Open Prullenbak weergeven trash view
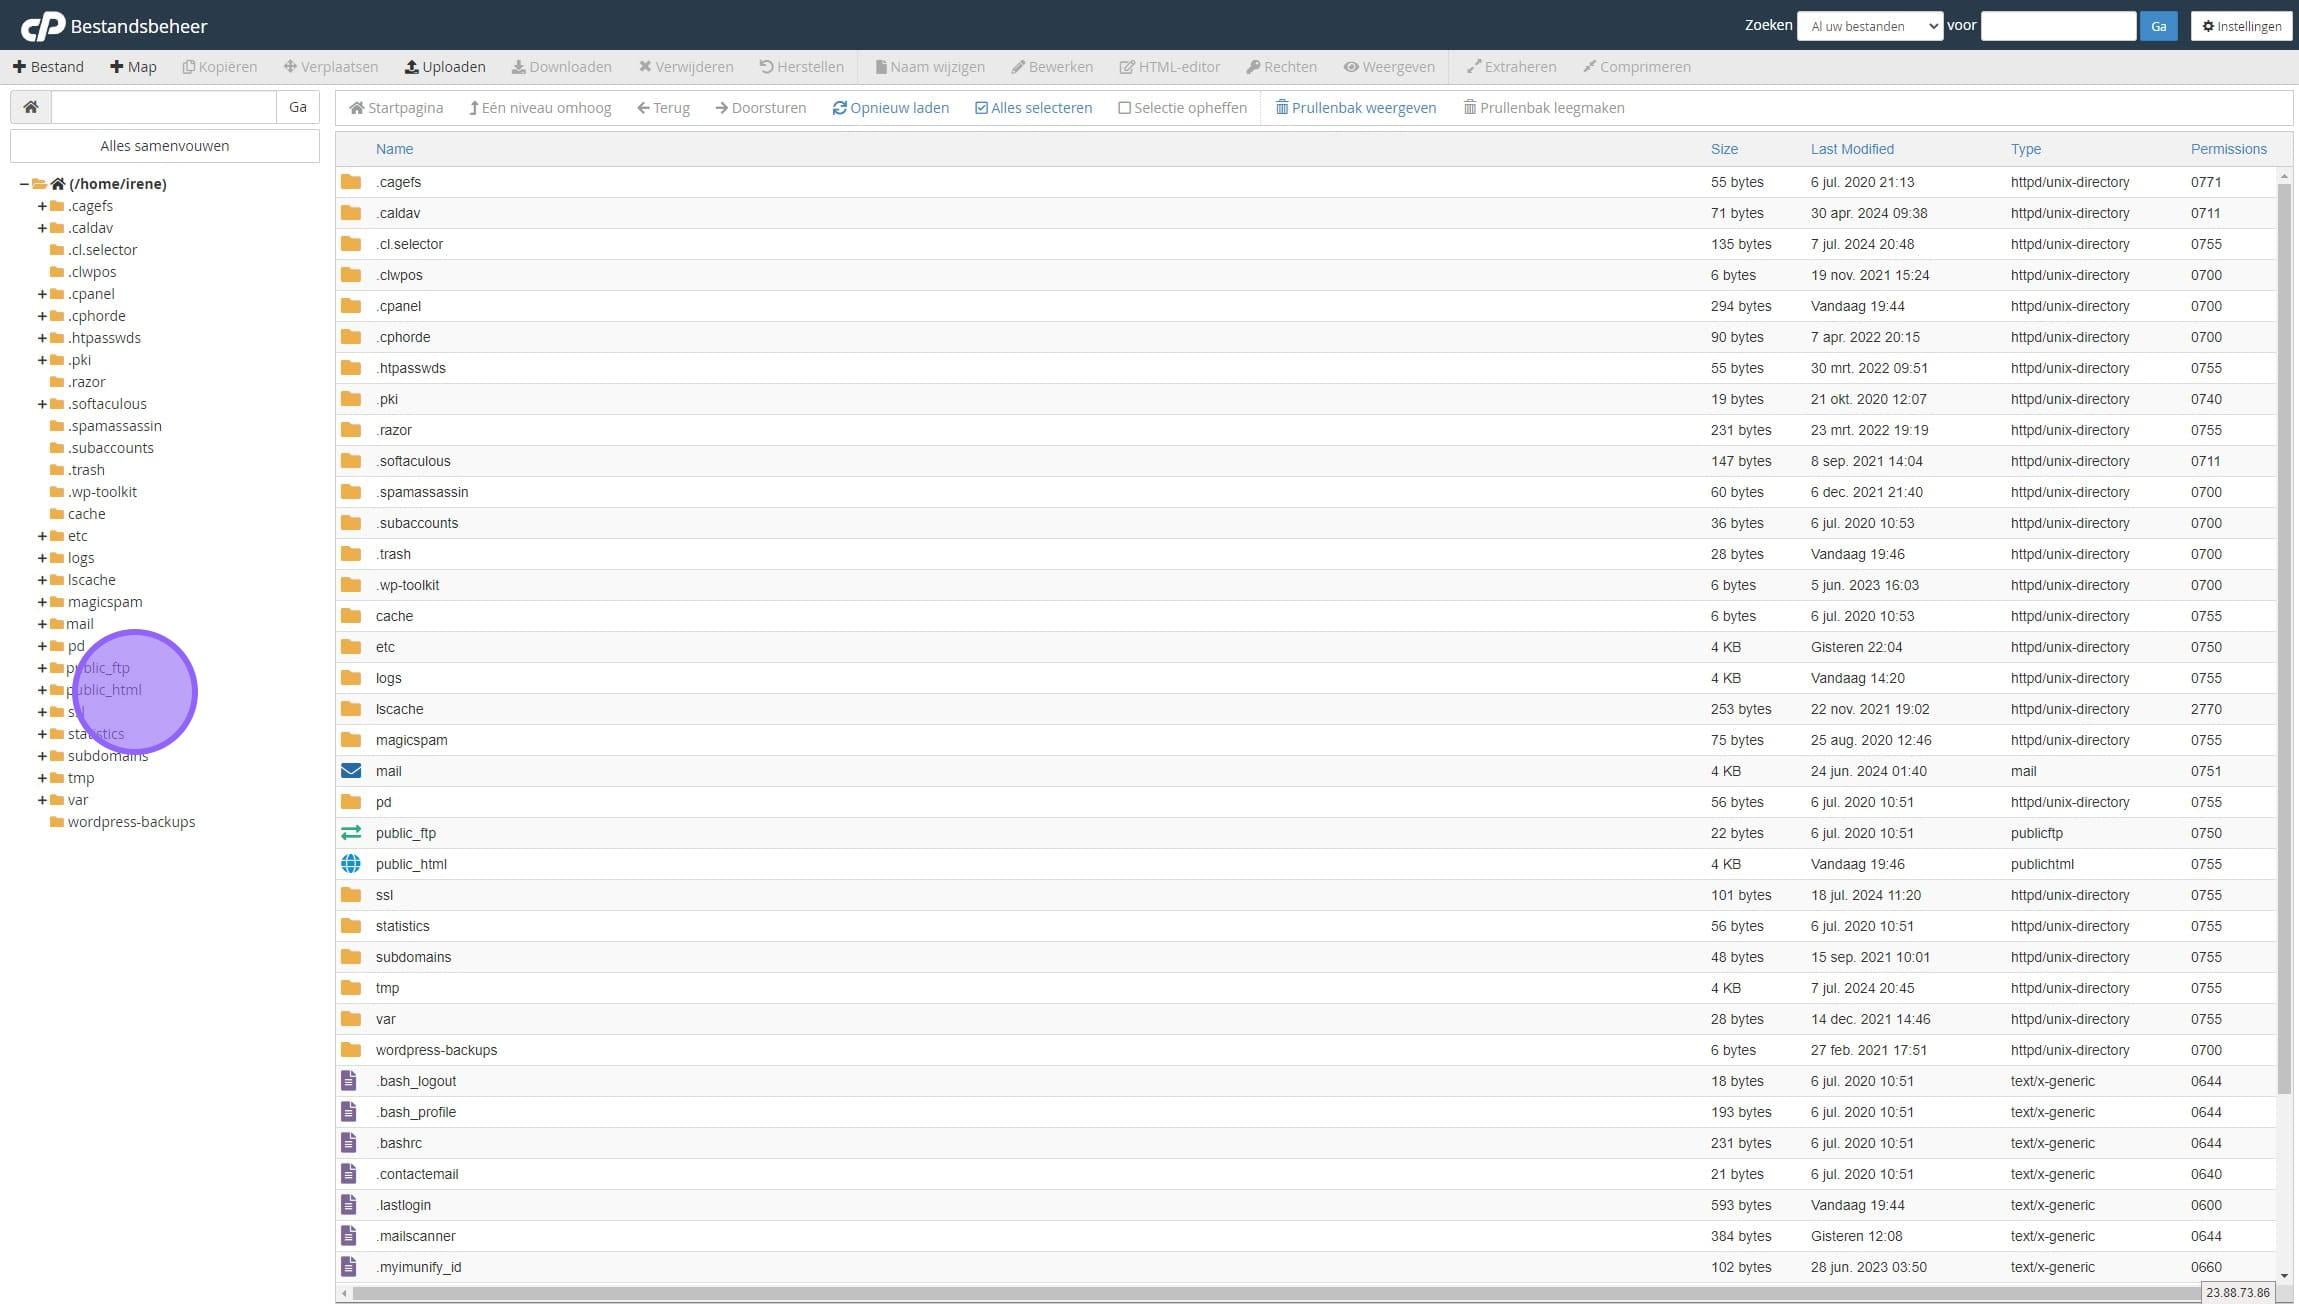This screenshot has height=1304, width=2299. tap(1355, 108)
